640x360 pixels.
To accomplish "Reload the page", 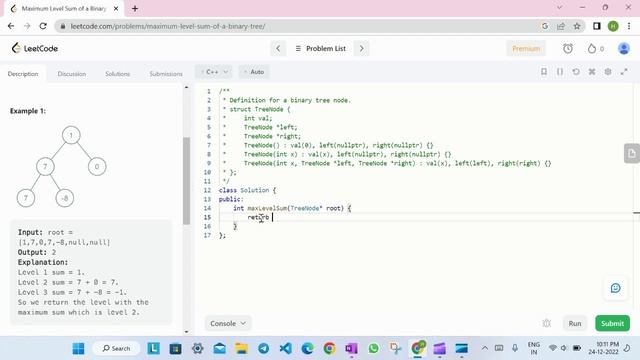I will pyautogui.click(x=43, y=26).
